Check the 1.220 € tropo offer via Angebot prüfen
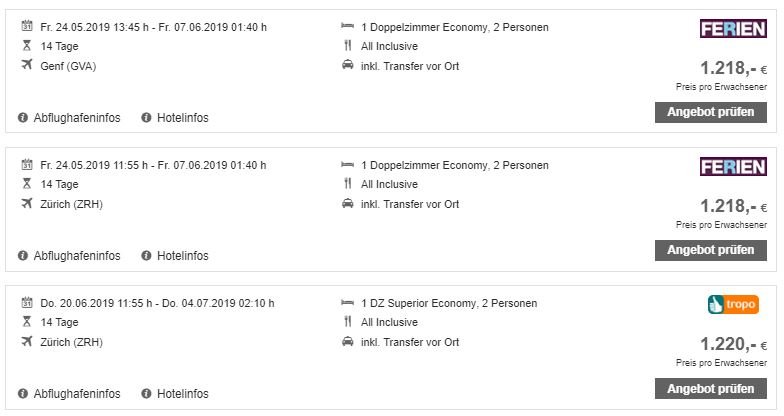Screen dimensions: 784x416 tap(711, 388)
